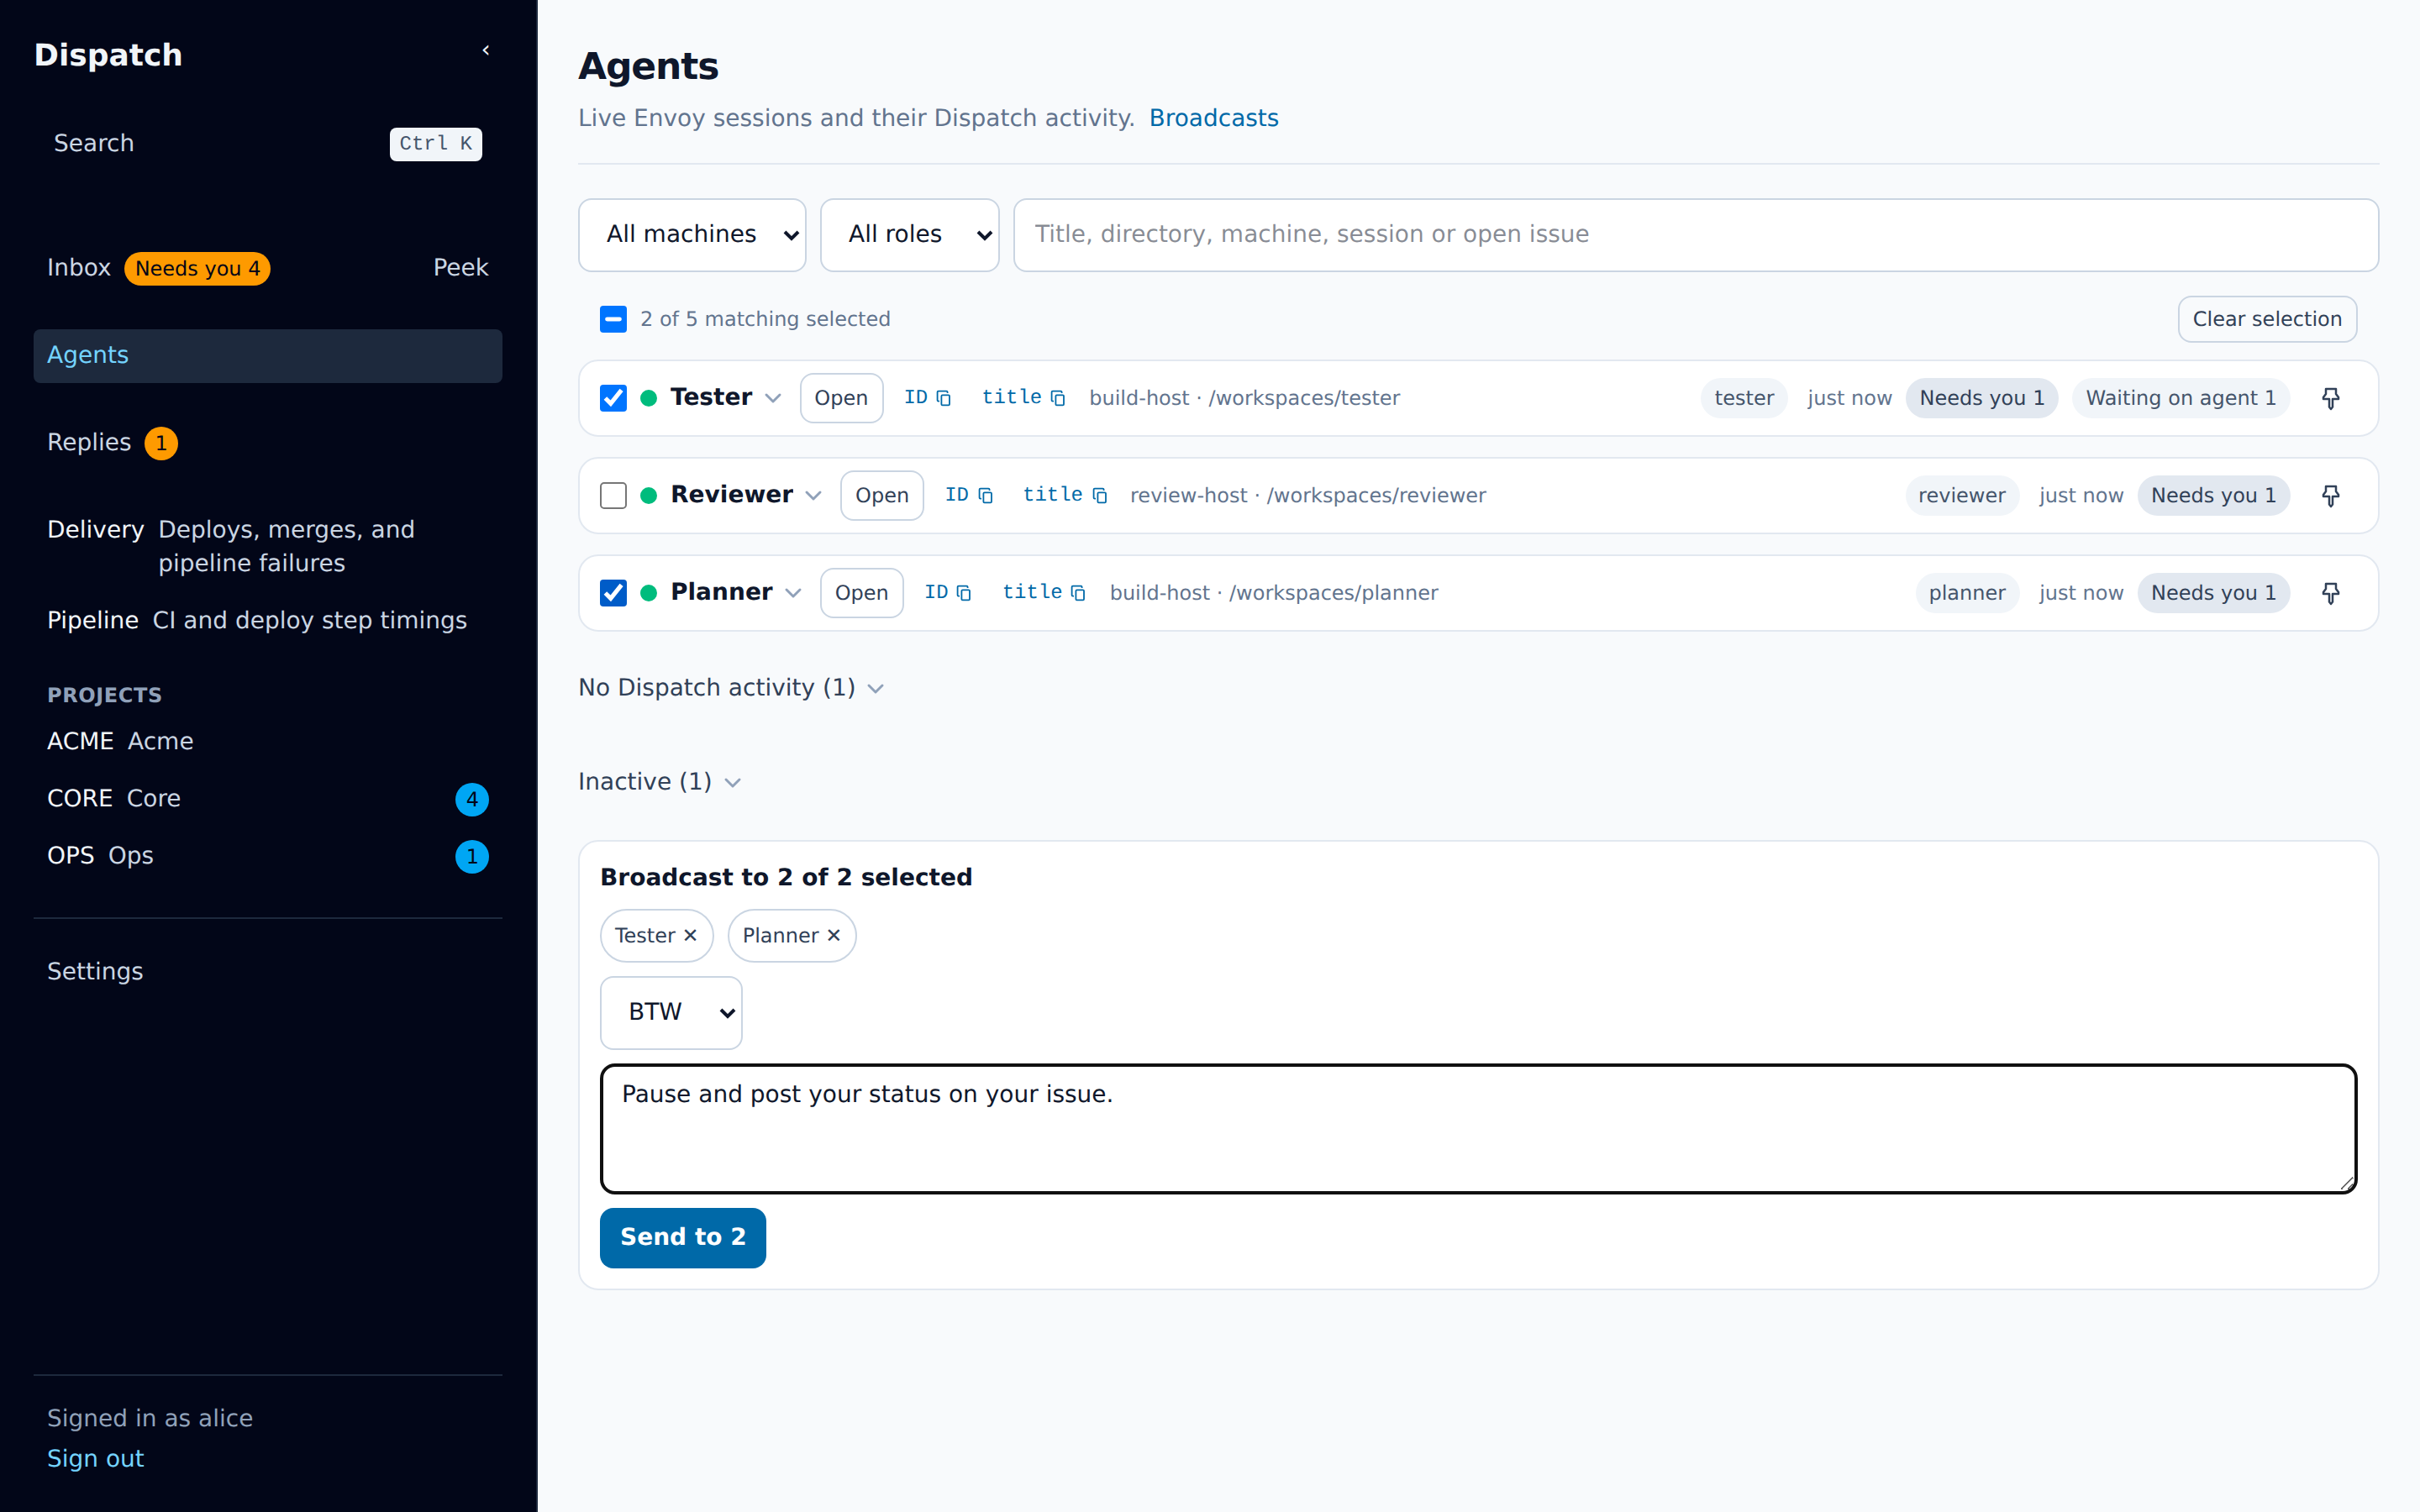This screenshot has width=2420, height=1512.
Task: Open the All machines dropdown
Action: point(692,234)
